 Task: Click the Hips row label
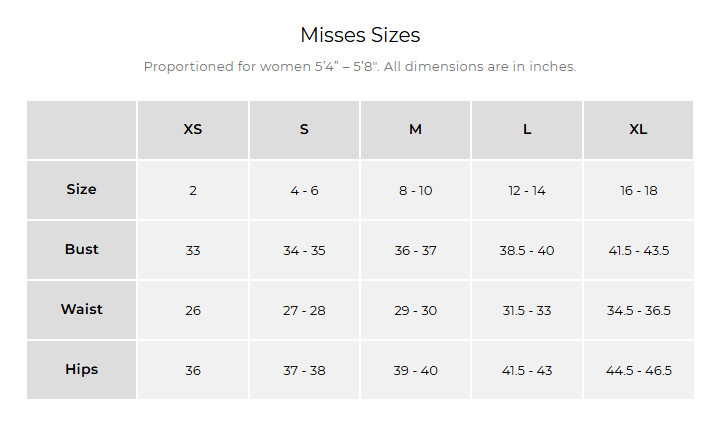click(x=82, y=370)
